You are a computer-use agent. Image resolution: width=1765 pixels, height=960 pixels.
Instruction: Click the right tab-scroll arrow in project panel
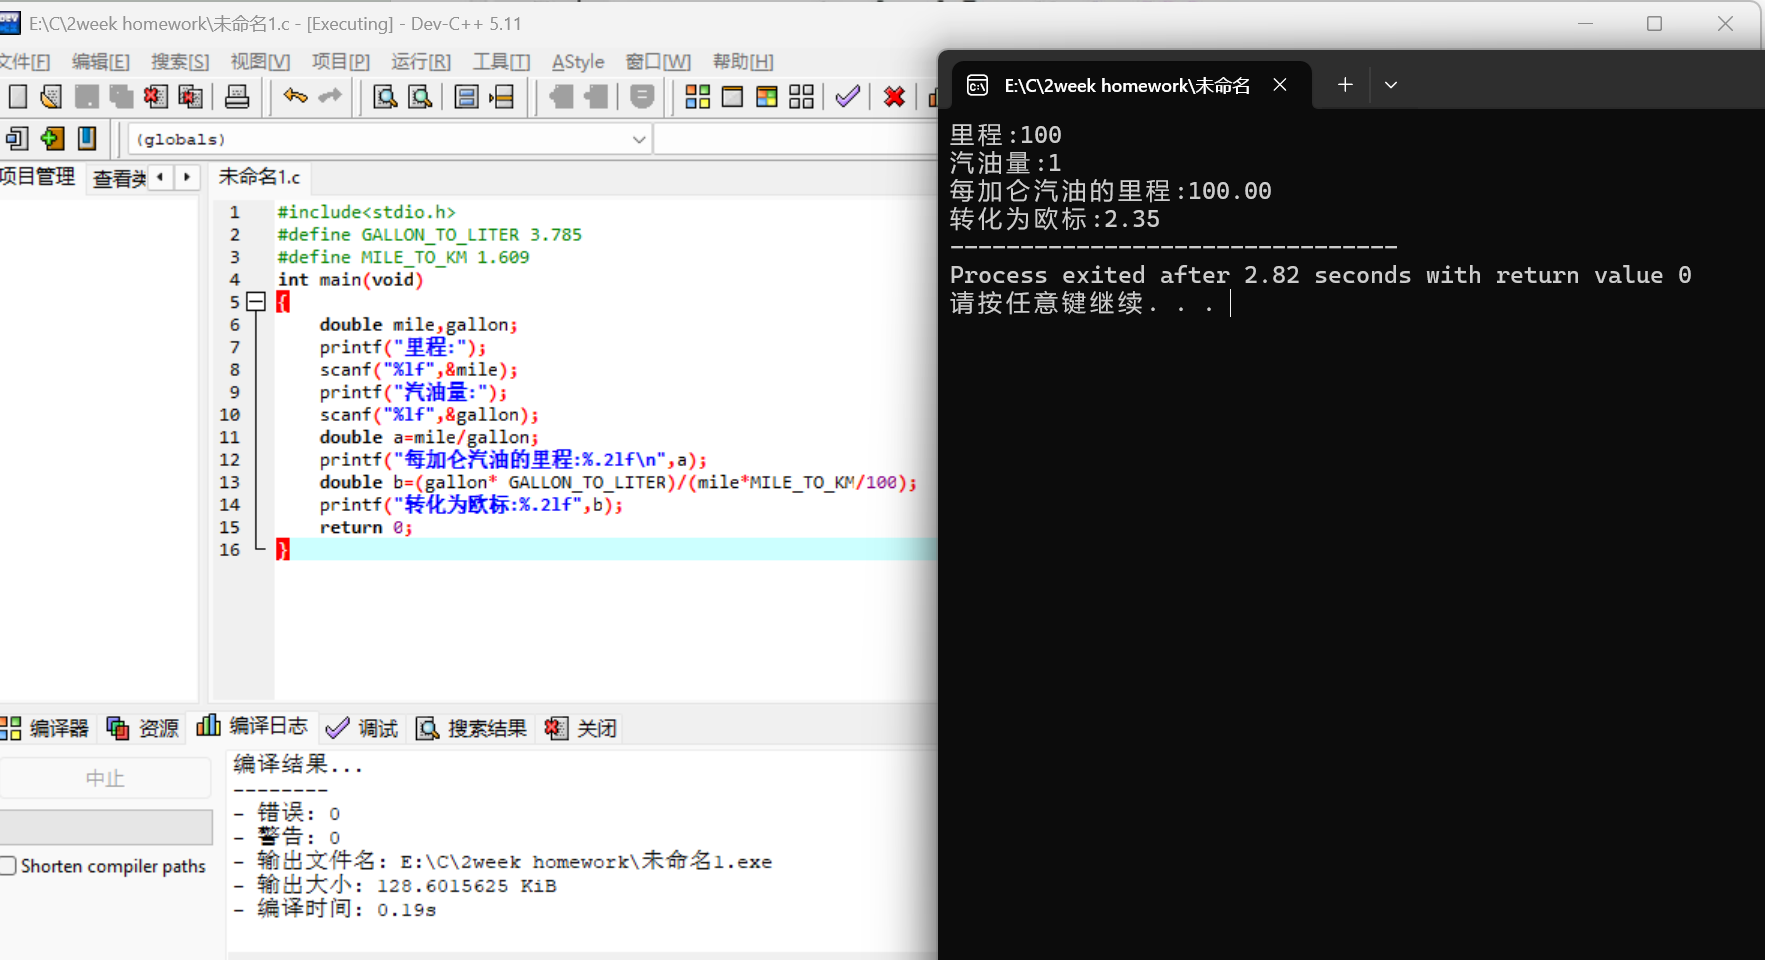point(186,177)
